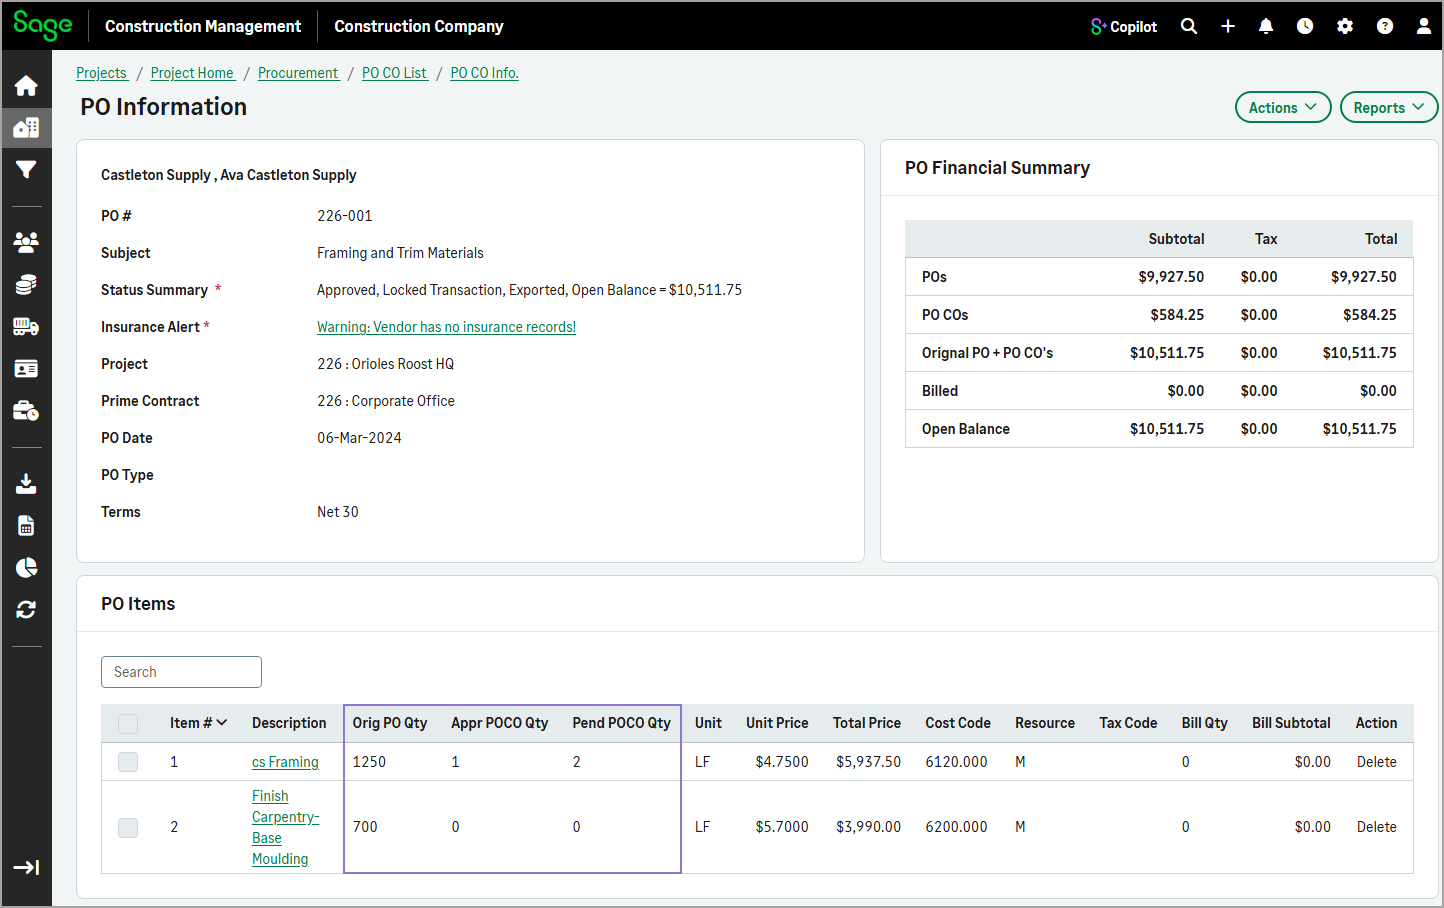Open the pie chart reports sidebar icon
The image size is (1444, 908).
point(26,568)
